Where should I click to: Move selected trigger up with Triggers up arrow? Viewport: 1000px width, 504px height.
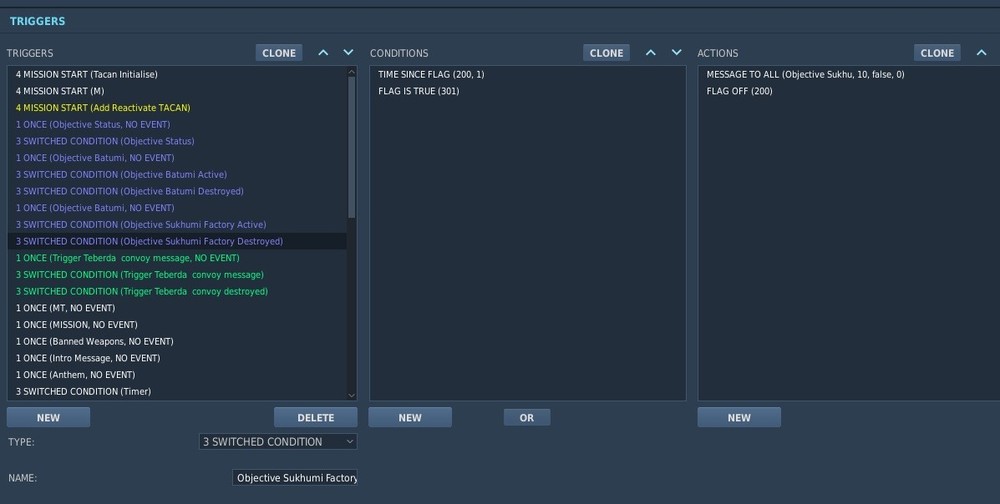click(x=323, y=52)
